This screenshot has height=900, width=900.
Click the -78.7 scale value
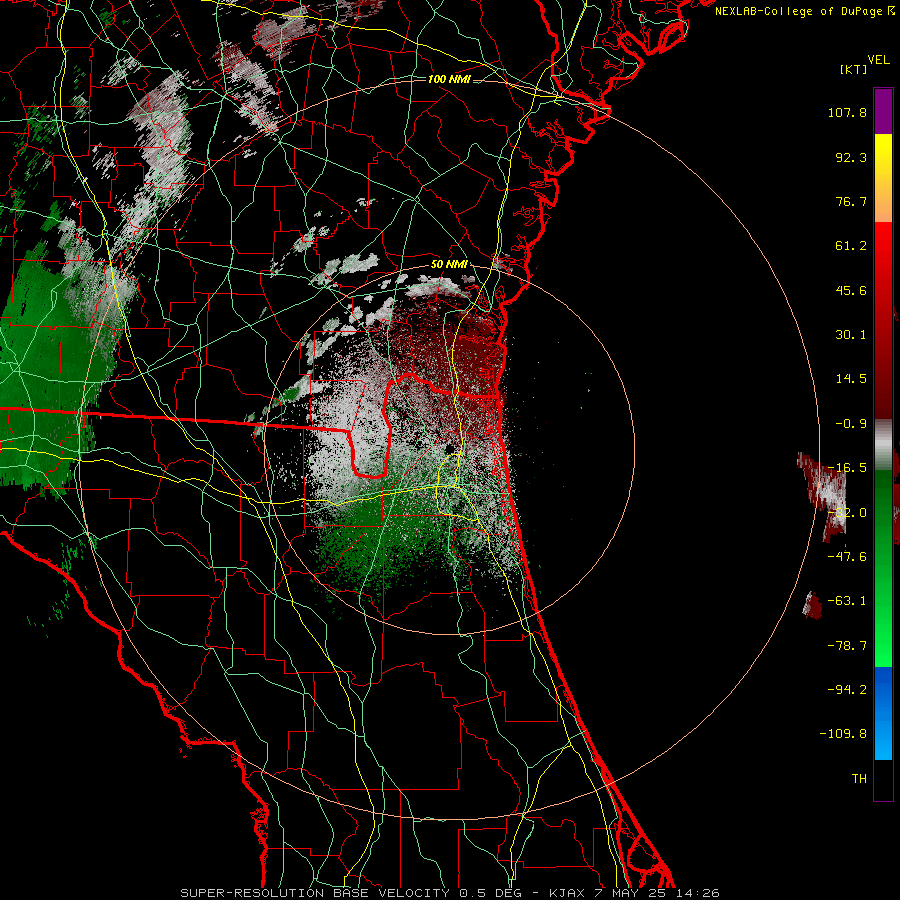click(847, 646)
